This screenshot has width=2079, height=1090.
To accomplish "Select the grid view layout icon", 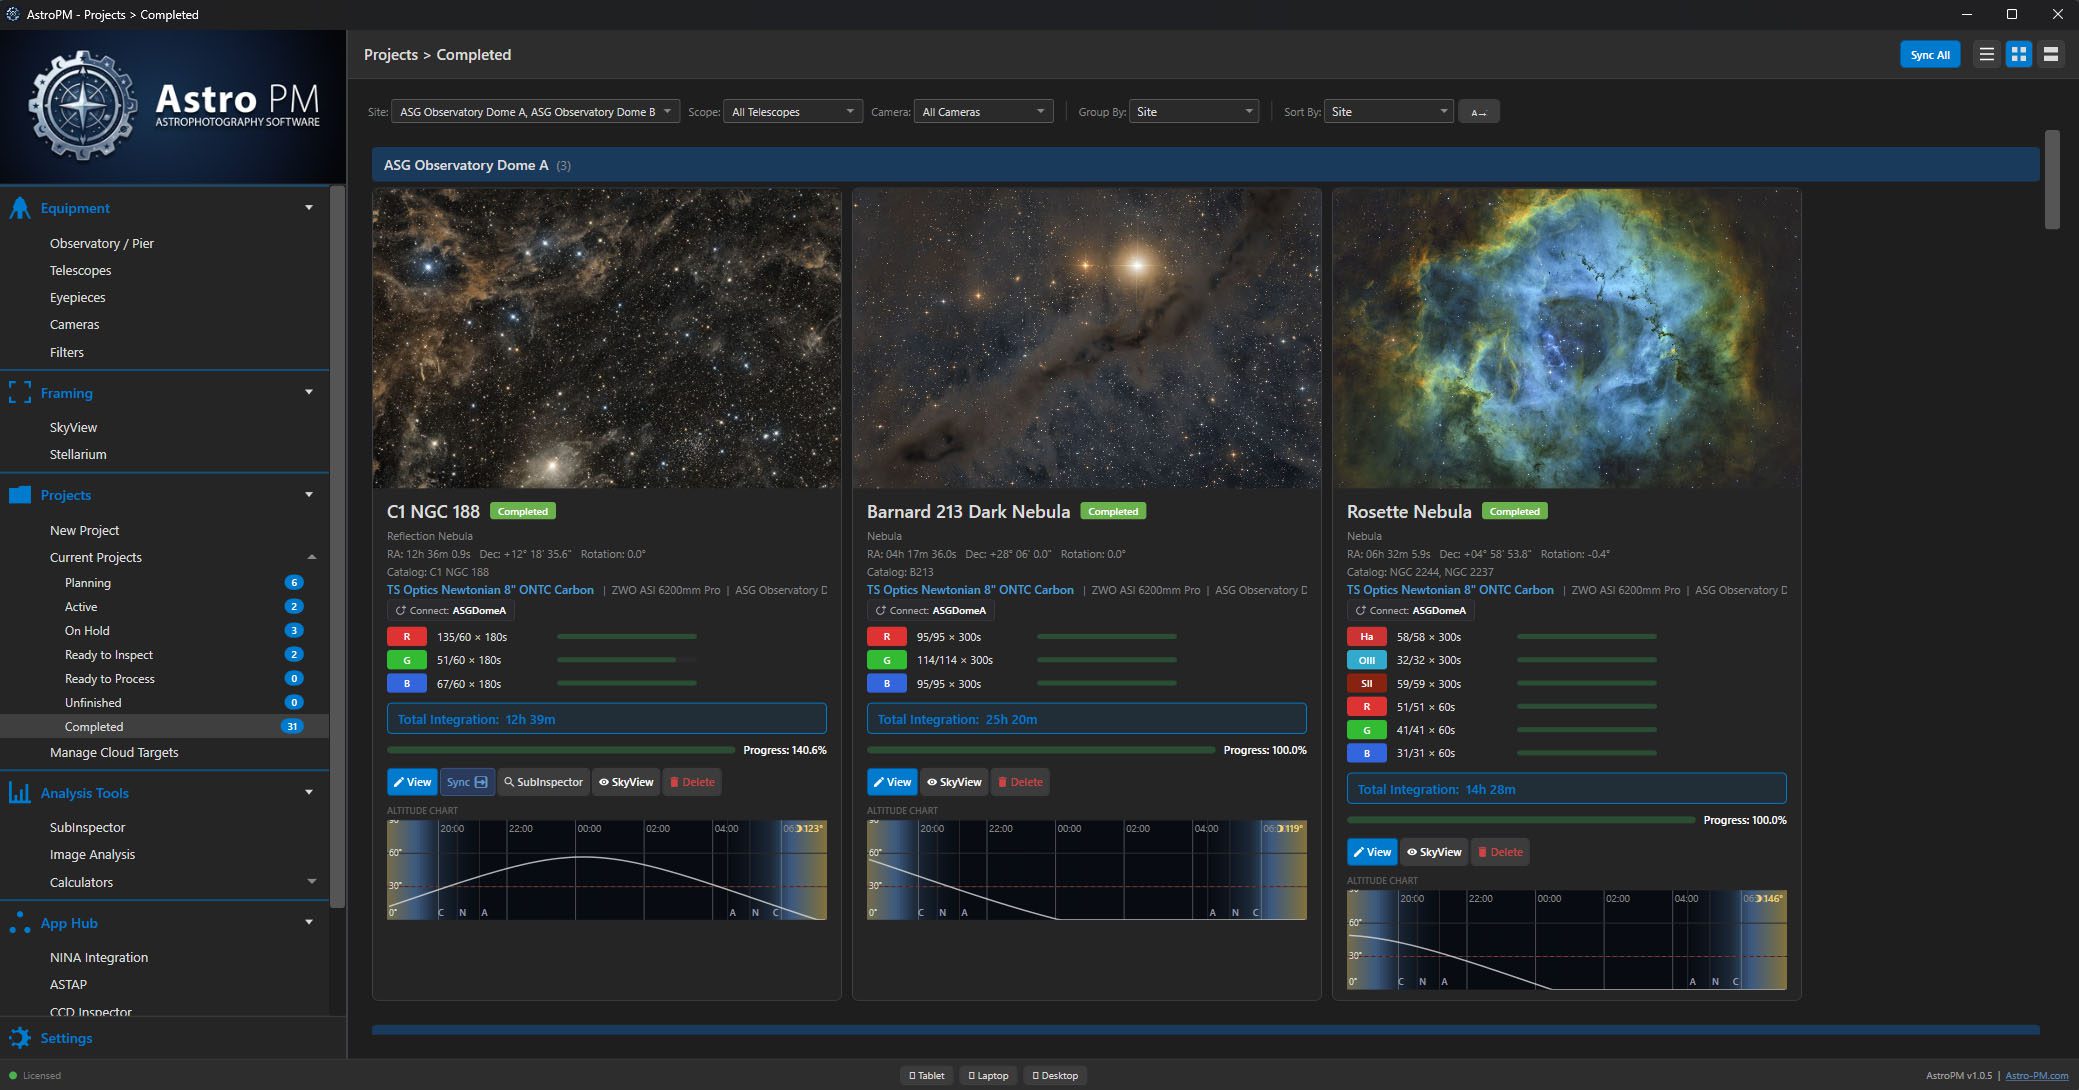I will (2019, 55).
